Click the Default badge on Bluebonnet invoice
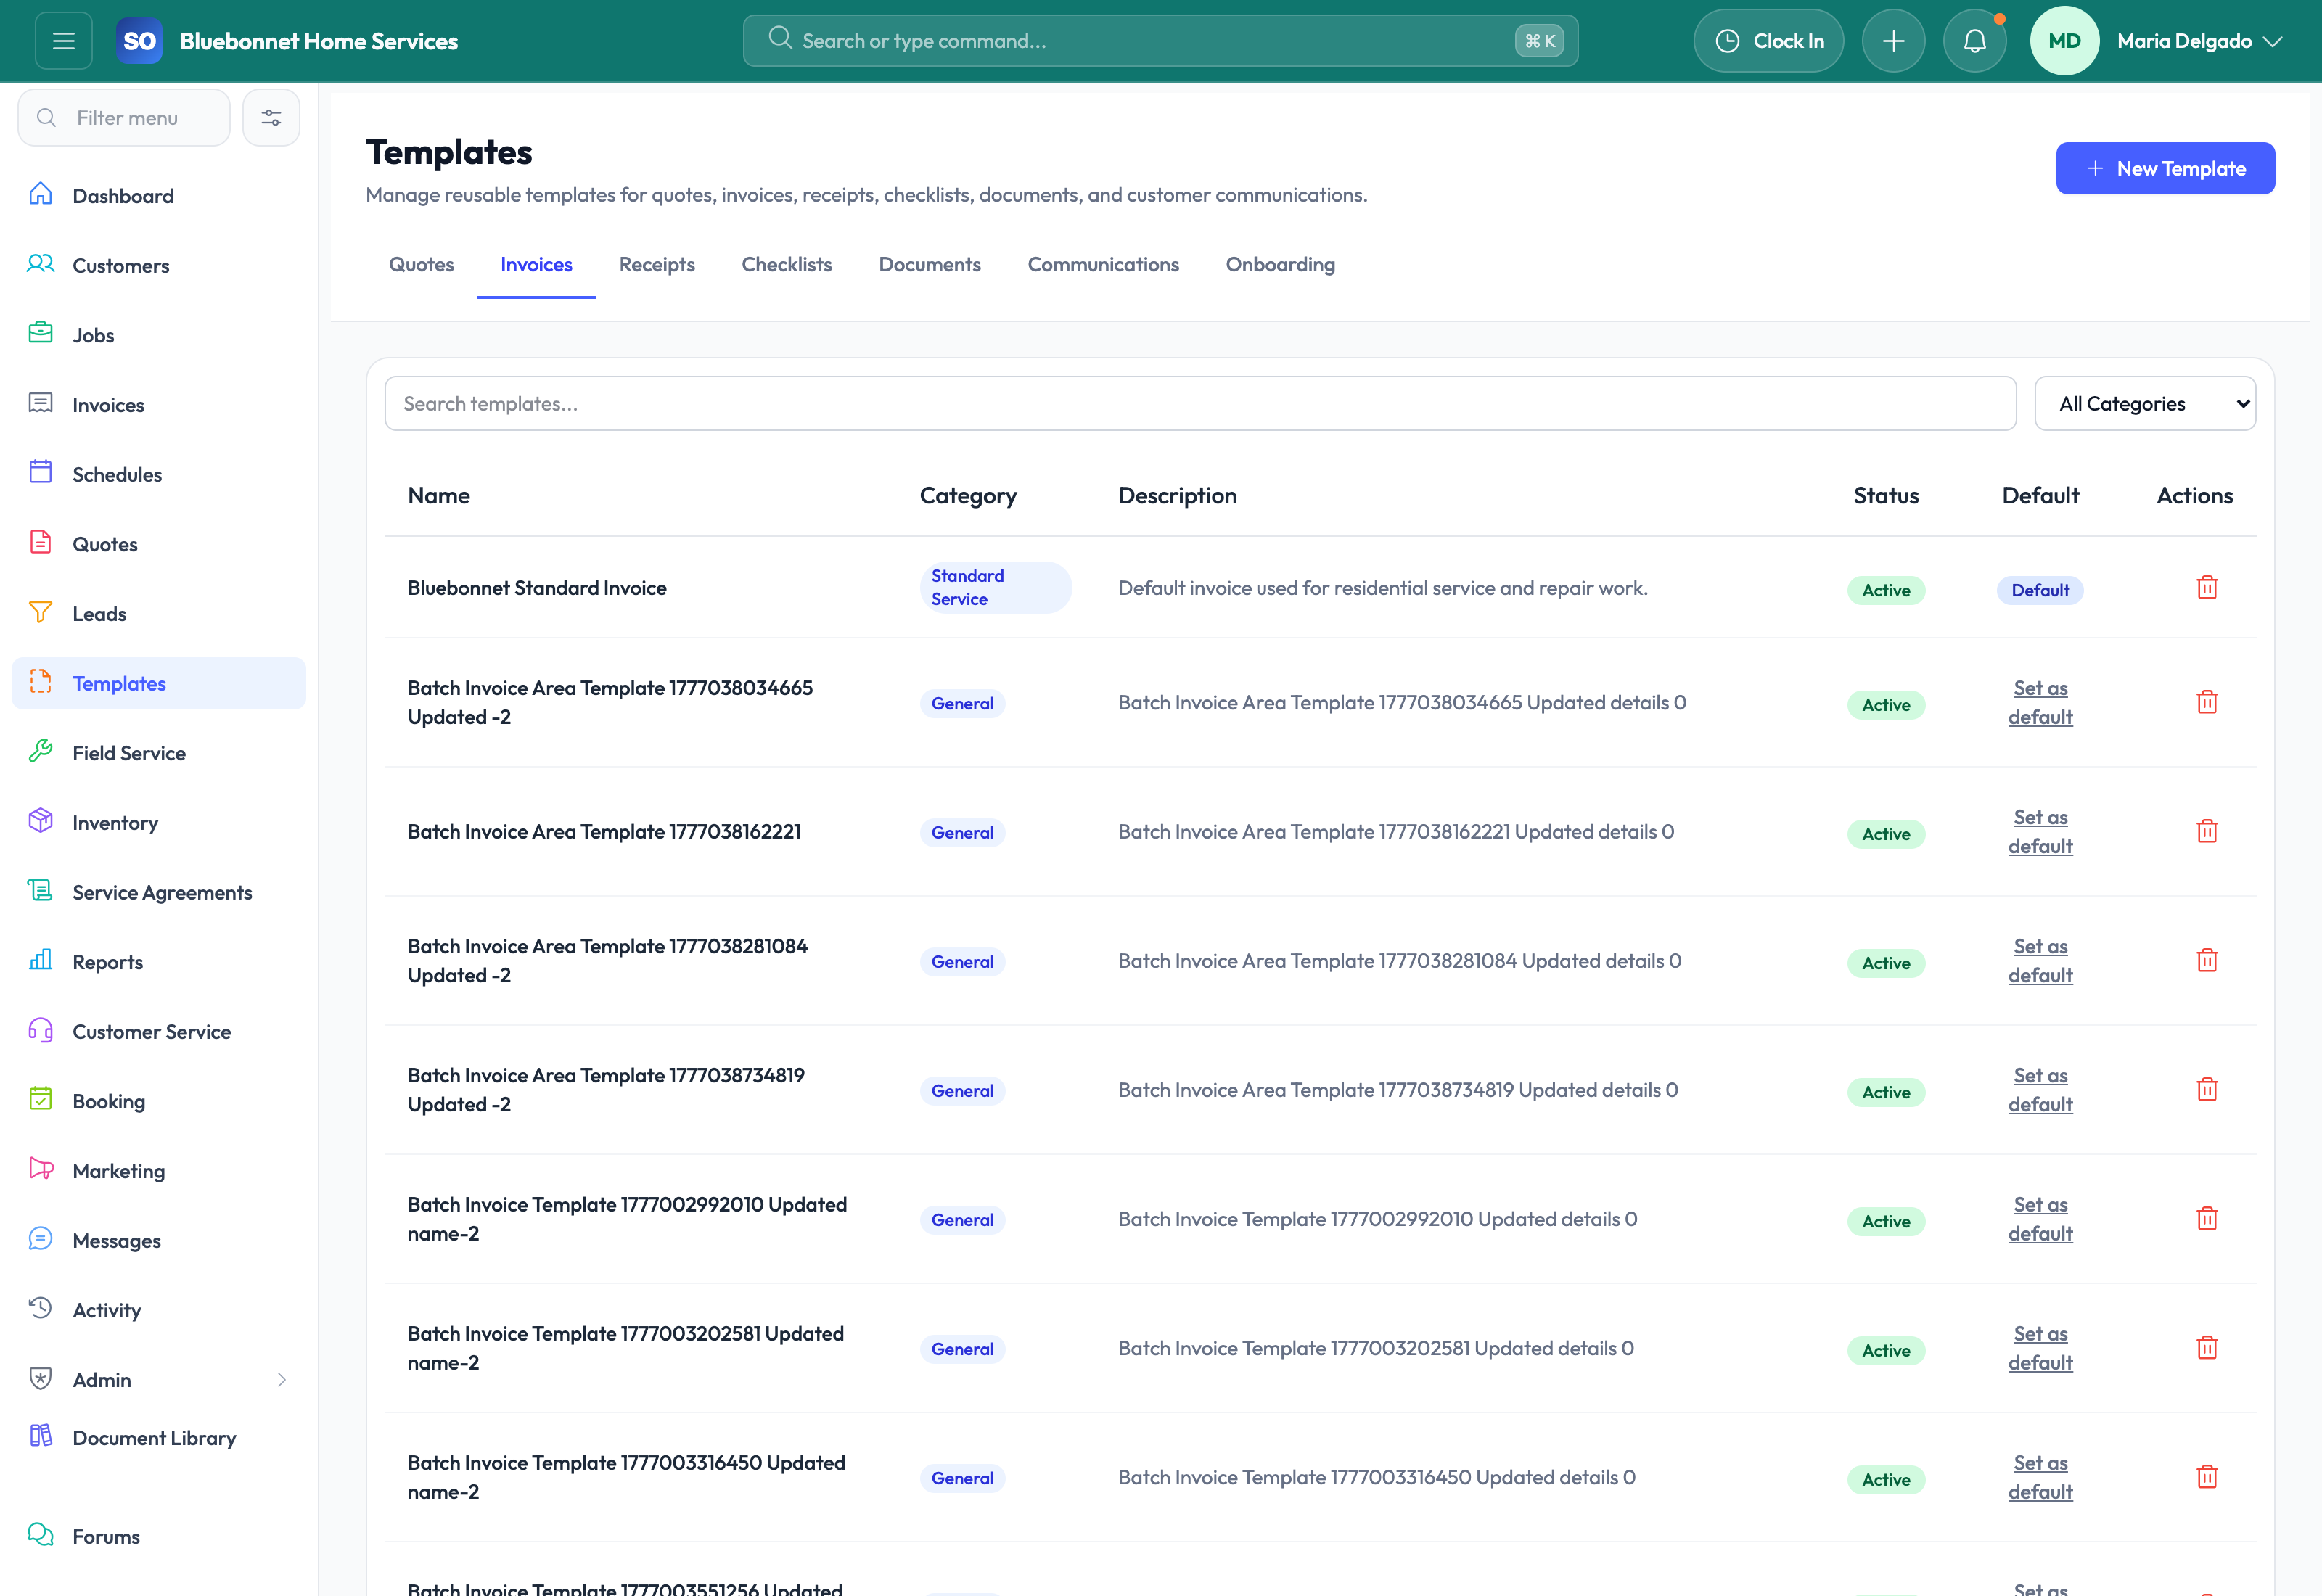The width and height of the screenshot is (2322, 1596). [2040, 590]
